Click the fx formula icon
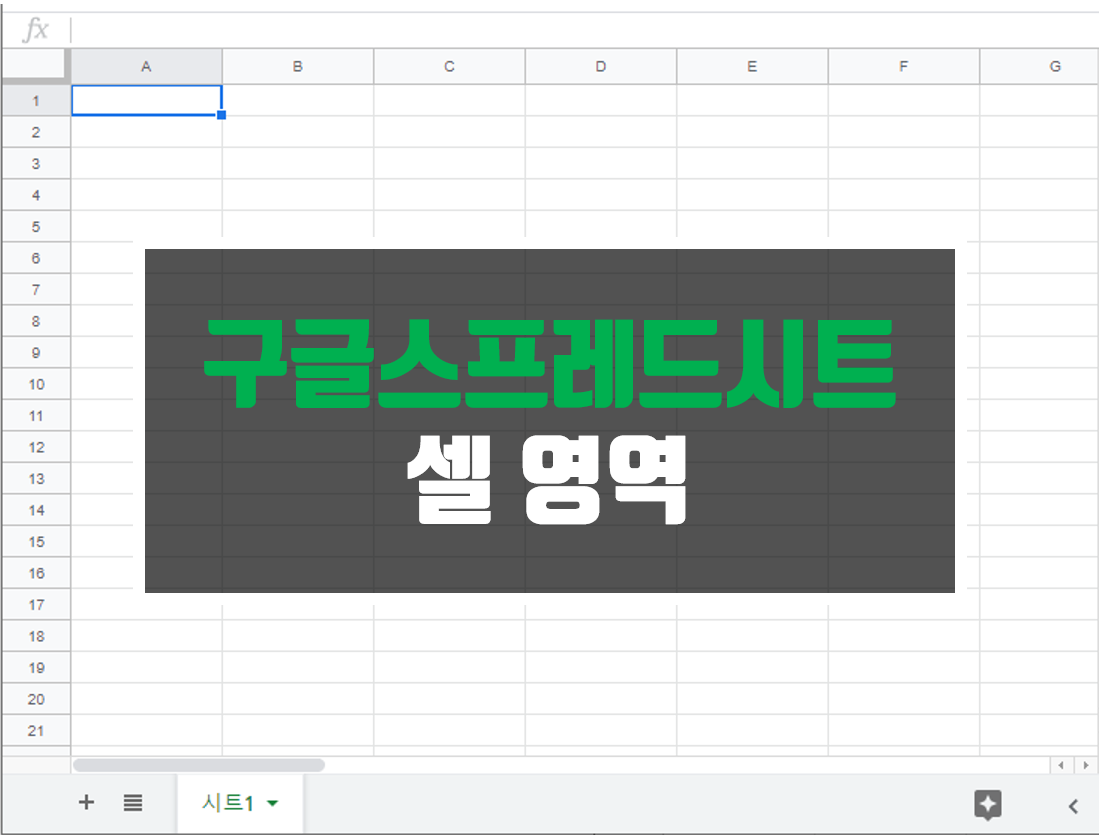 tap(36, 29)
